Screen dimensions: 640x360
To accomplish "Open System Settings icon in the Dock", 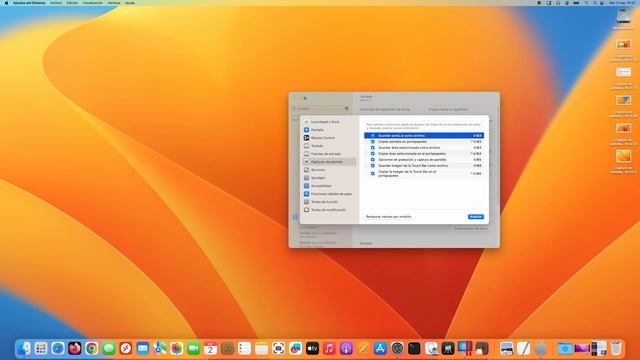I will click(397, 348).
